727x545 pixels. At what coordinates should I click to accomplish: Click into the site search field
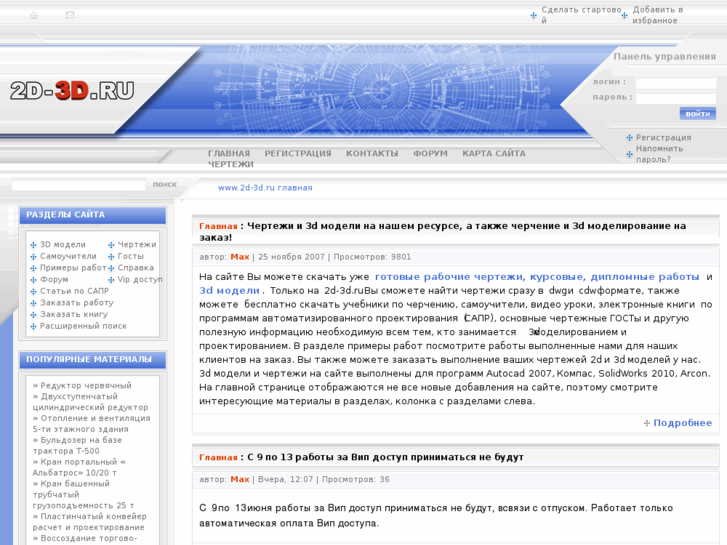pos(78,185)
